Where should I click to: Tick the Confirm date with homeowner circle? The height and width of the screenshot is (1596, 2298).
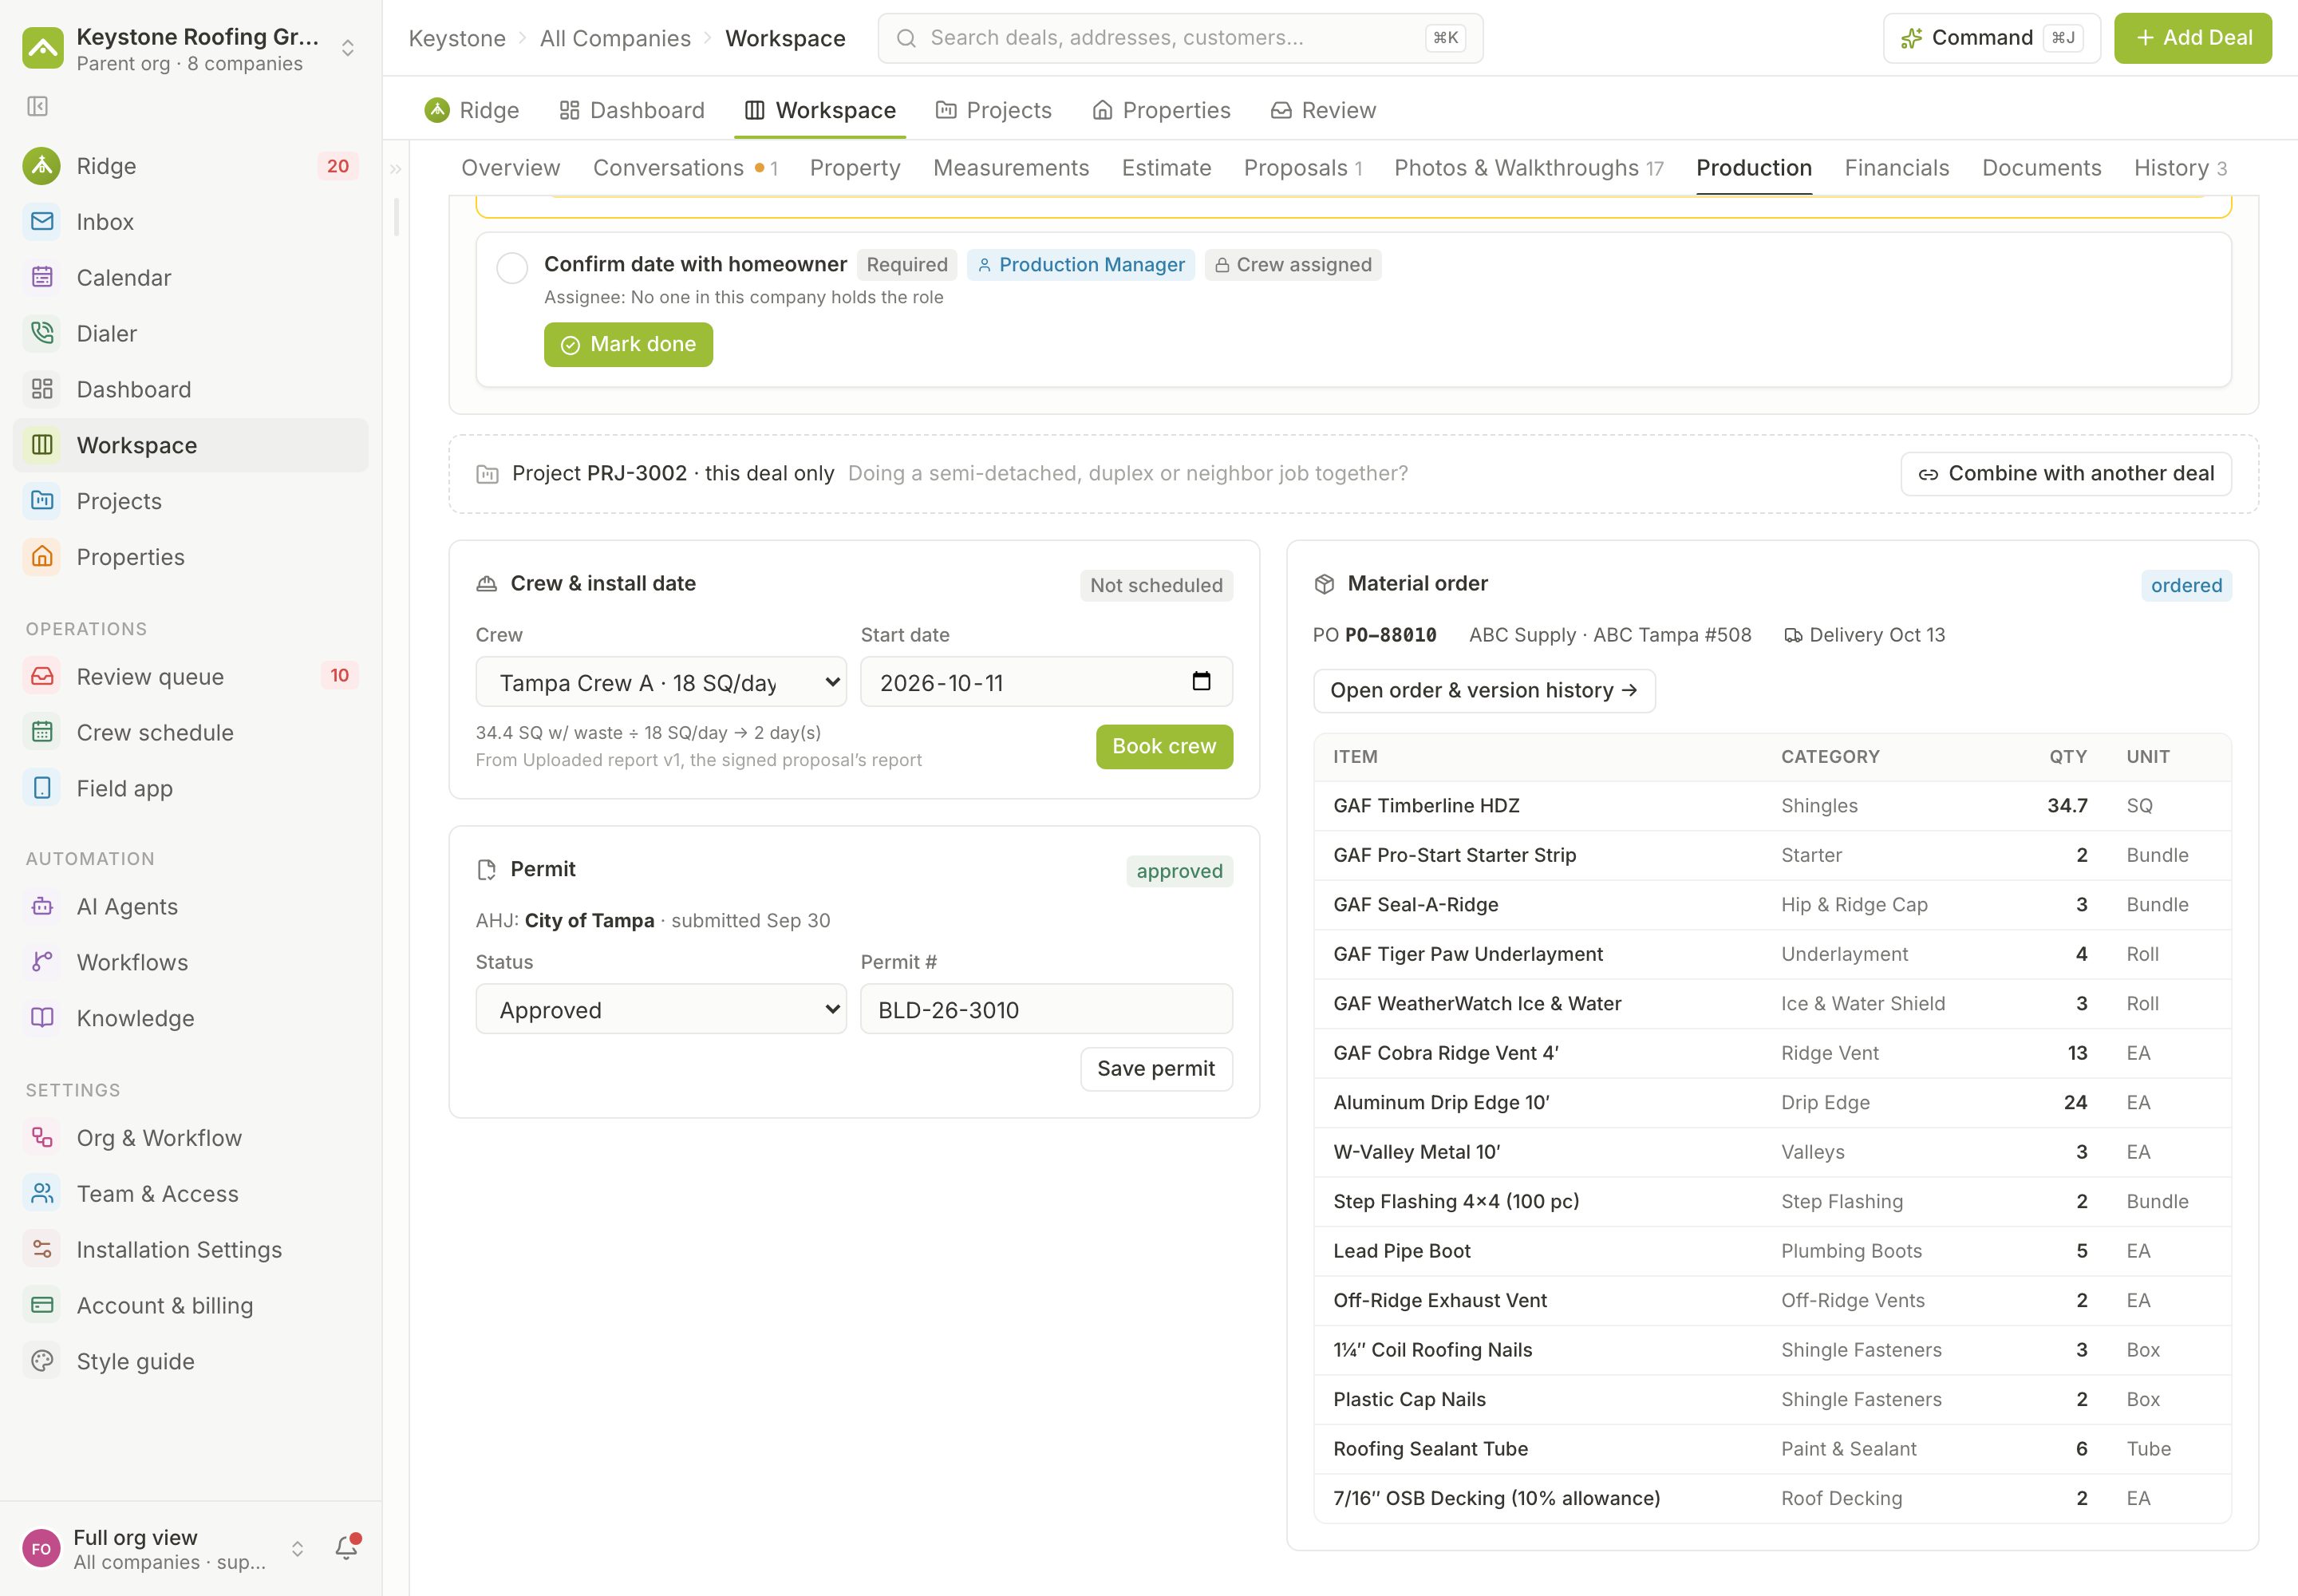tap(512, 267)
